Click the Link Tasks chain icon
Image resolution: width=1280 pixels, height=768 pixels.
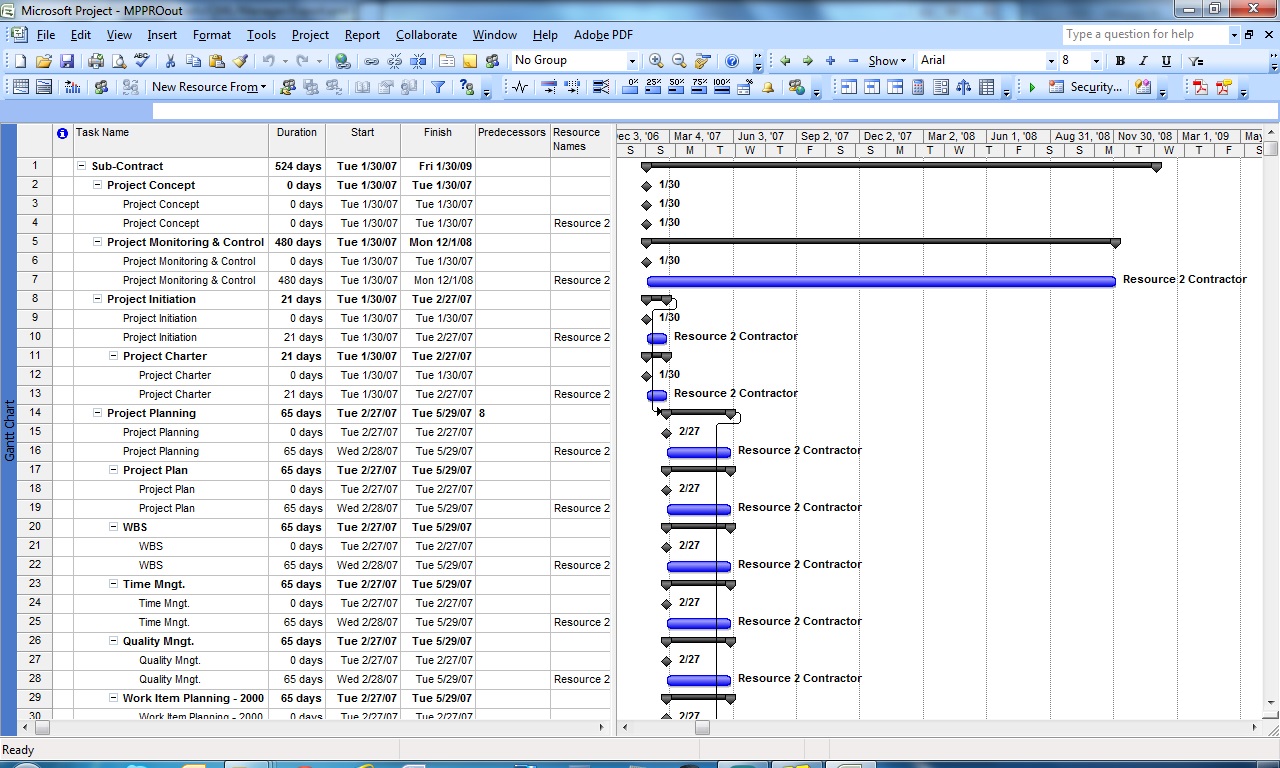(371, 61)
